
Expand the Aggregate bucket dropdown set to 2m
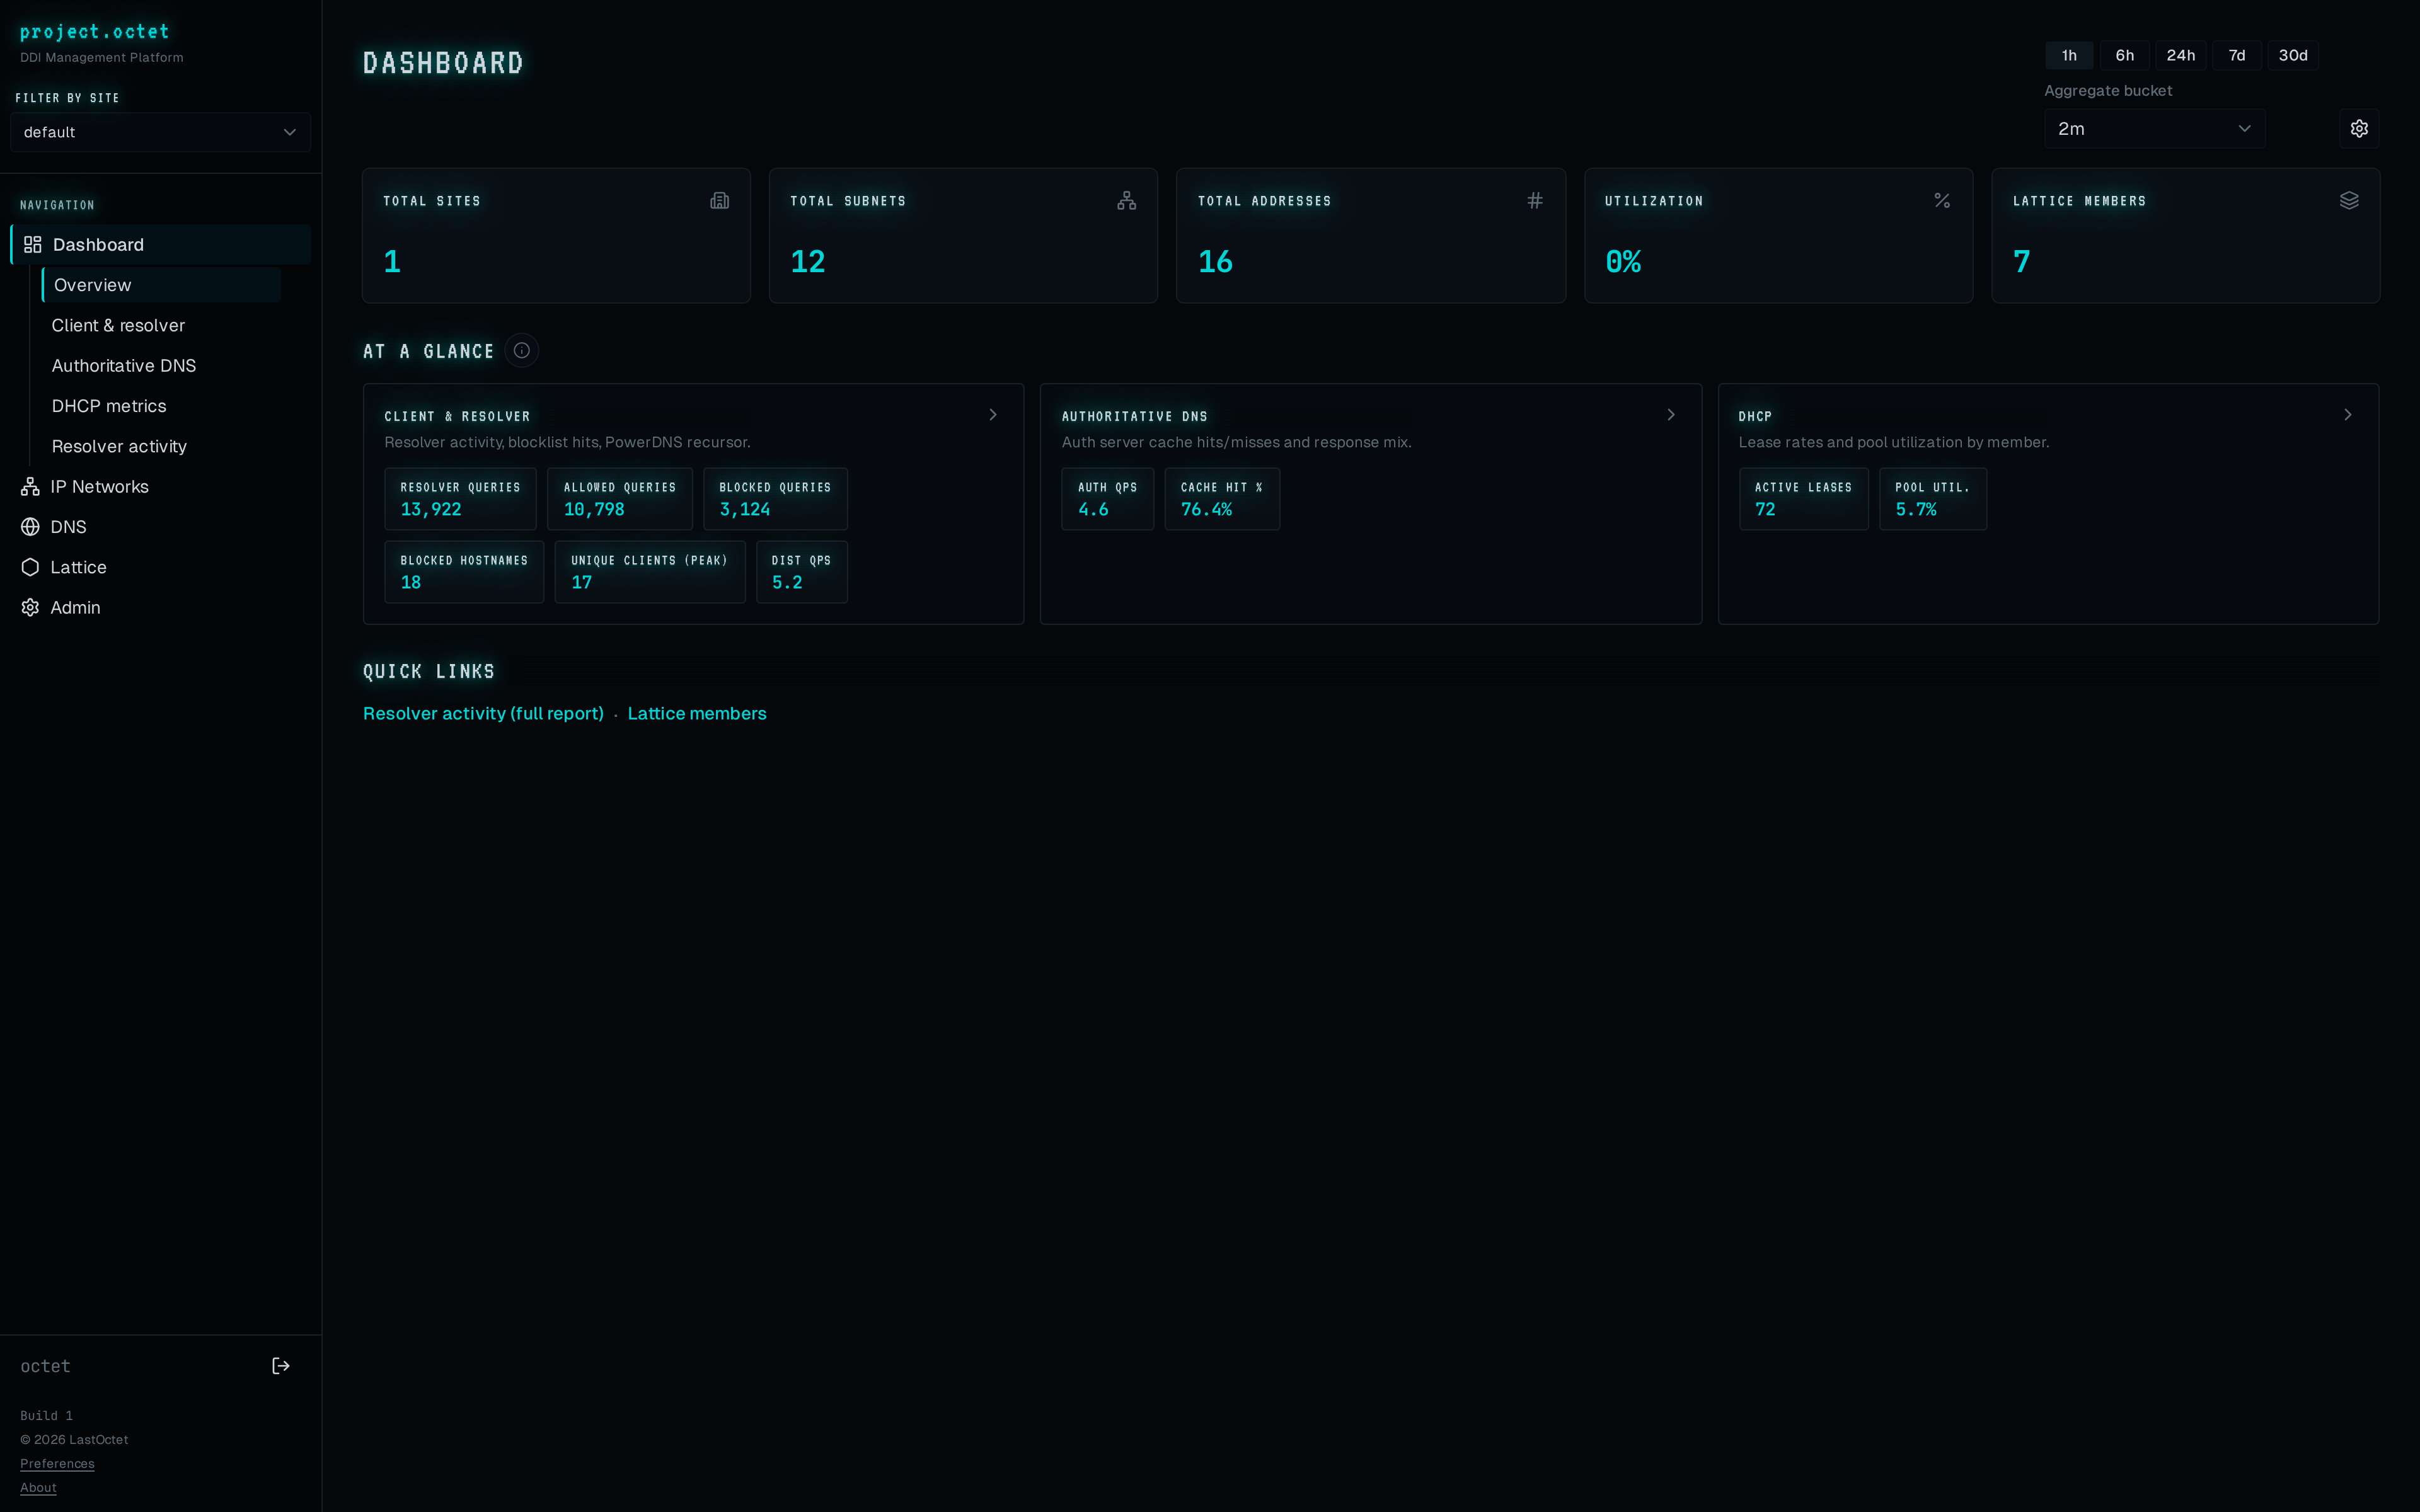tap(2154, 128)
